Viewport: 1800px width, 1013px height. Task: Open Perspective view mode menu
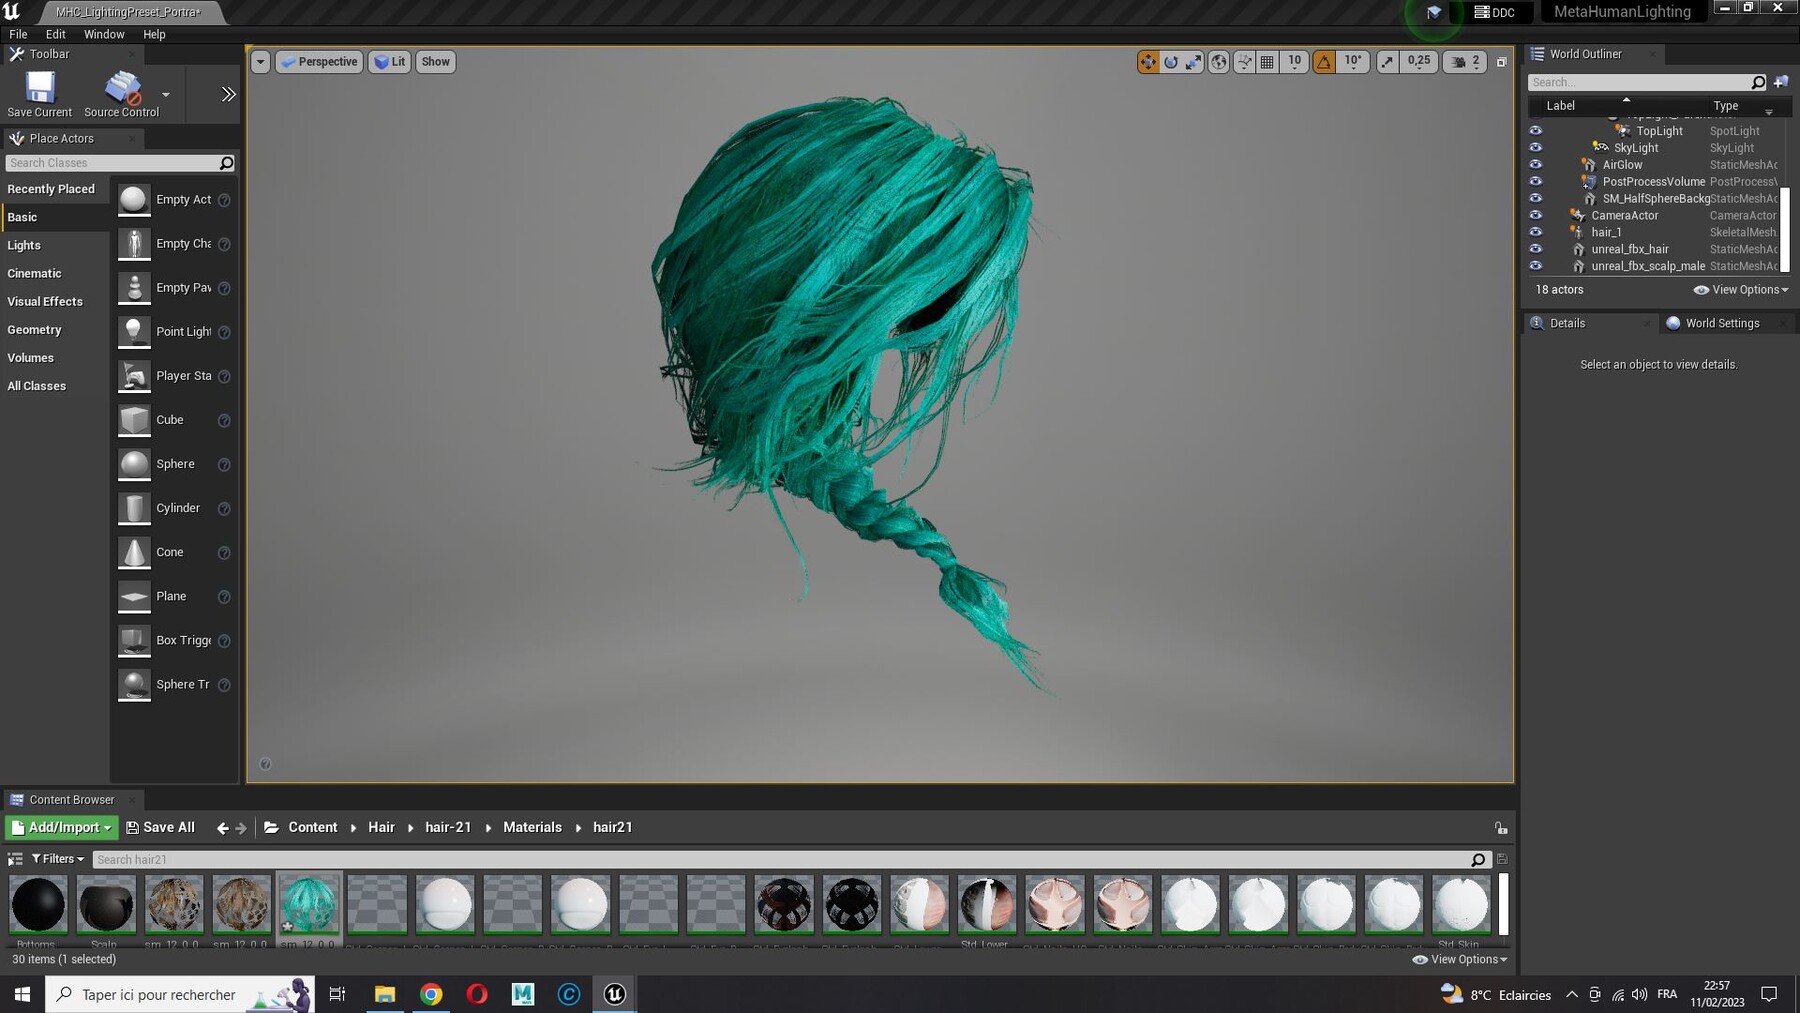coord(319,62)
